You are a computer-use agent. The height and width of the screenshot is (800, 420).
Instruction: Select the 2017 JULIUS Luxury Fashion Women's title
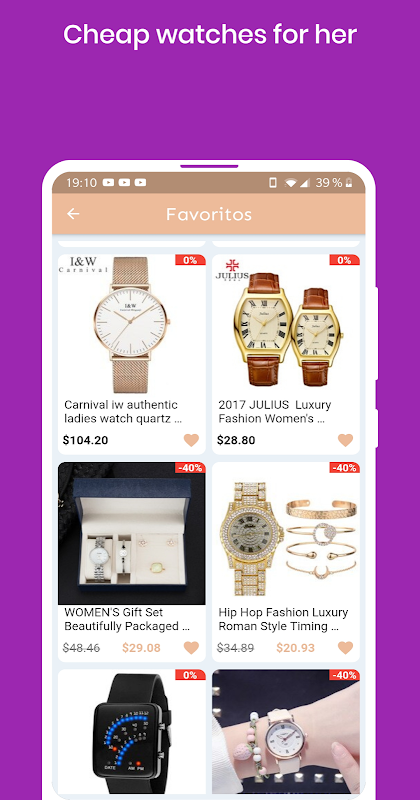(275, 412)
